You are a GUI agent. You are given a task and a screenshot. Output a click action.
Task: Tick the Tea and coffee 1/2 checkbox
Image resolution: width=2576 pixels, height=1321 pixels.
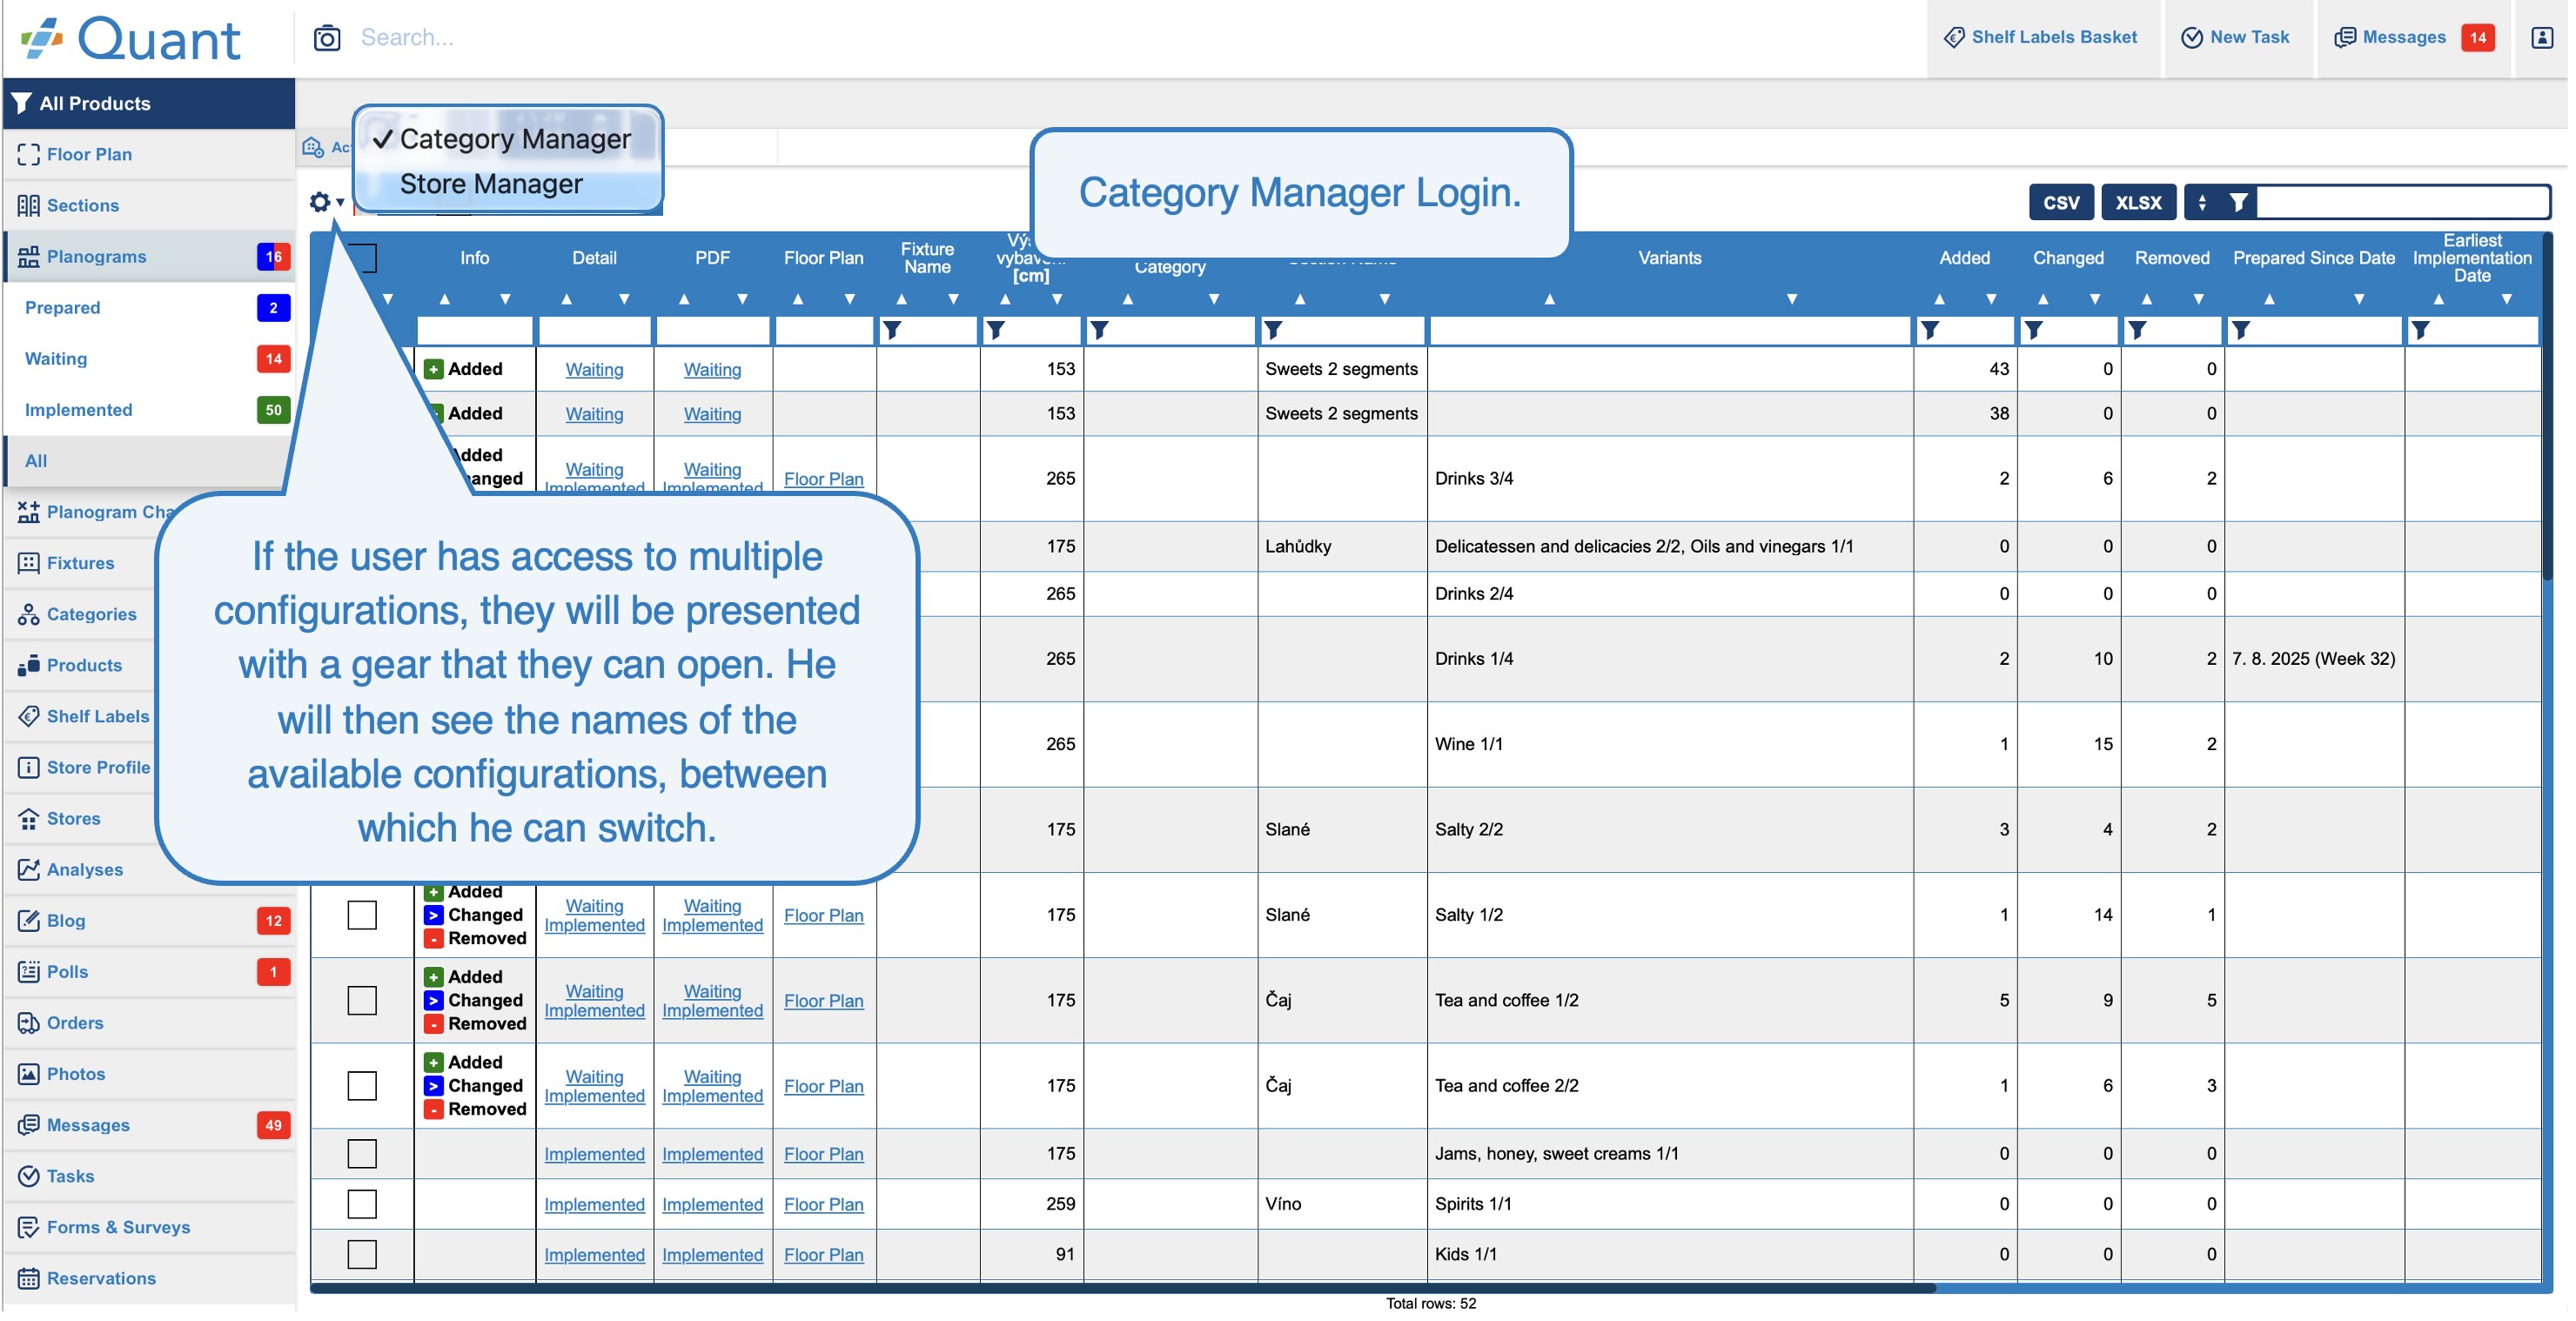pyautogui.click(x=362, y=1000)
